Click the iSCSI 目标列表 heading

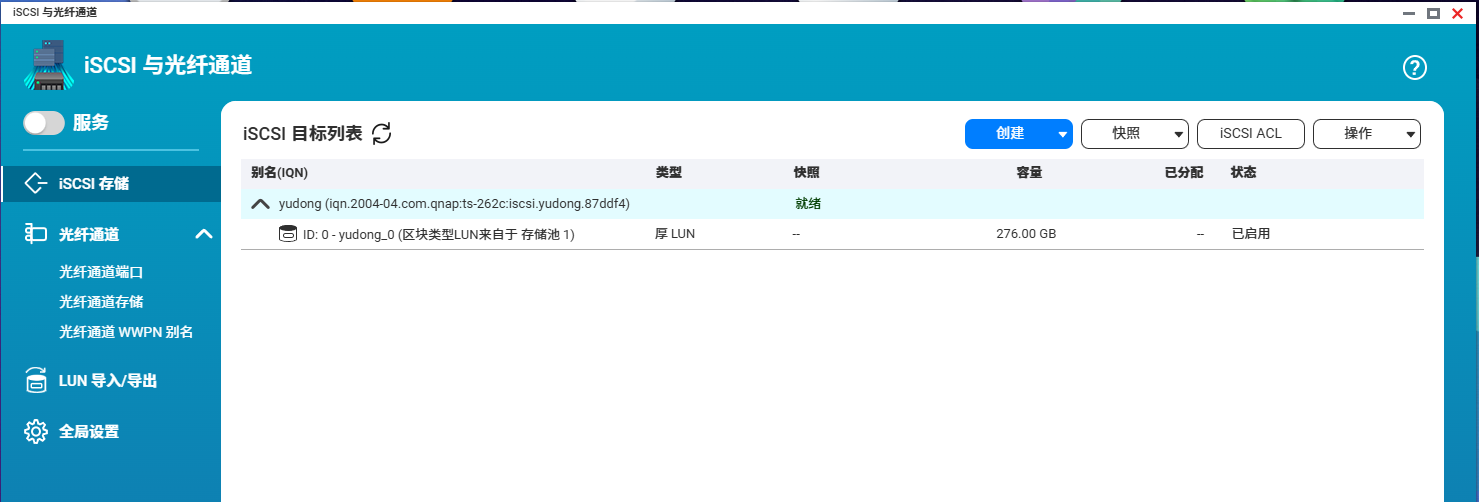pos(302,133)
